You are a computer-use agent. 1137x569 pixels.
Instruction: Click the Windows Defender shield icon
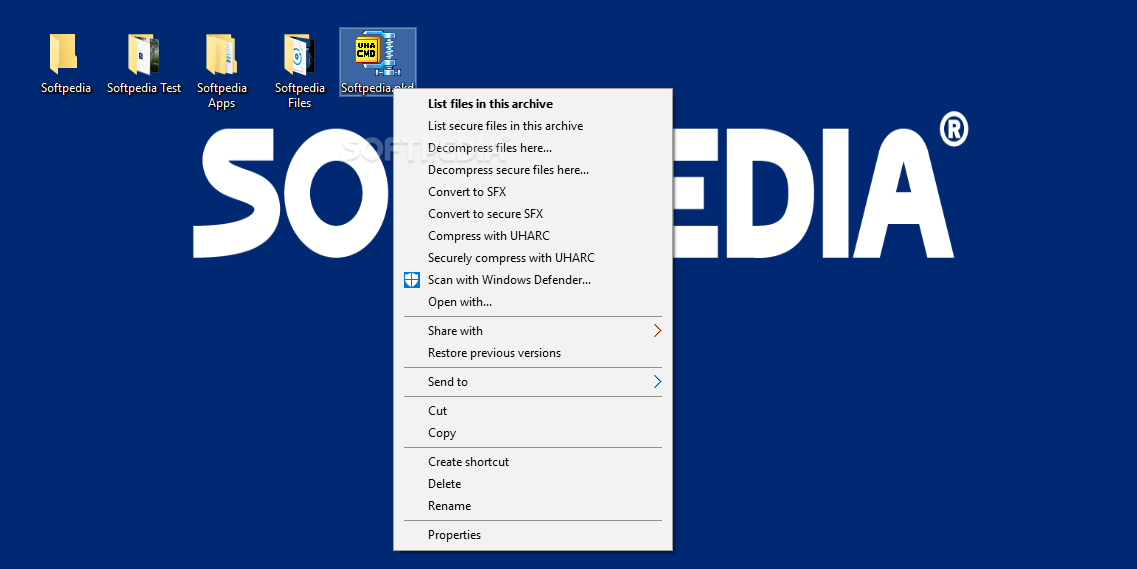(412, 280)
